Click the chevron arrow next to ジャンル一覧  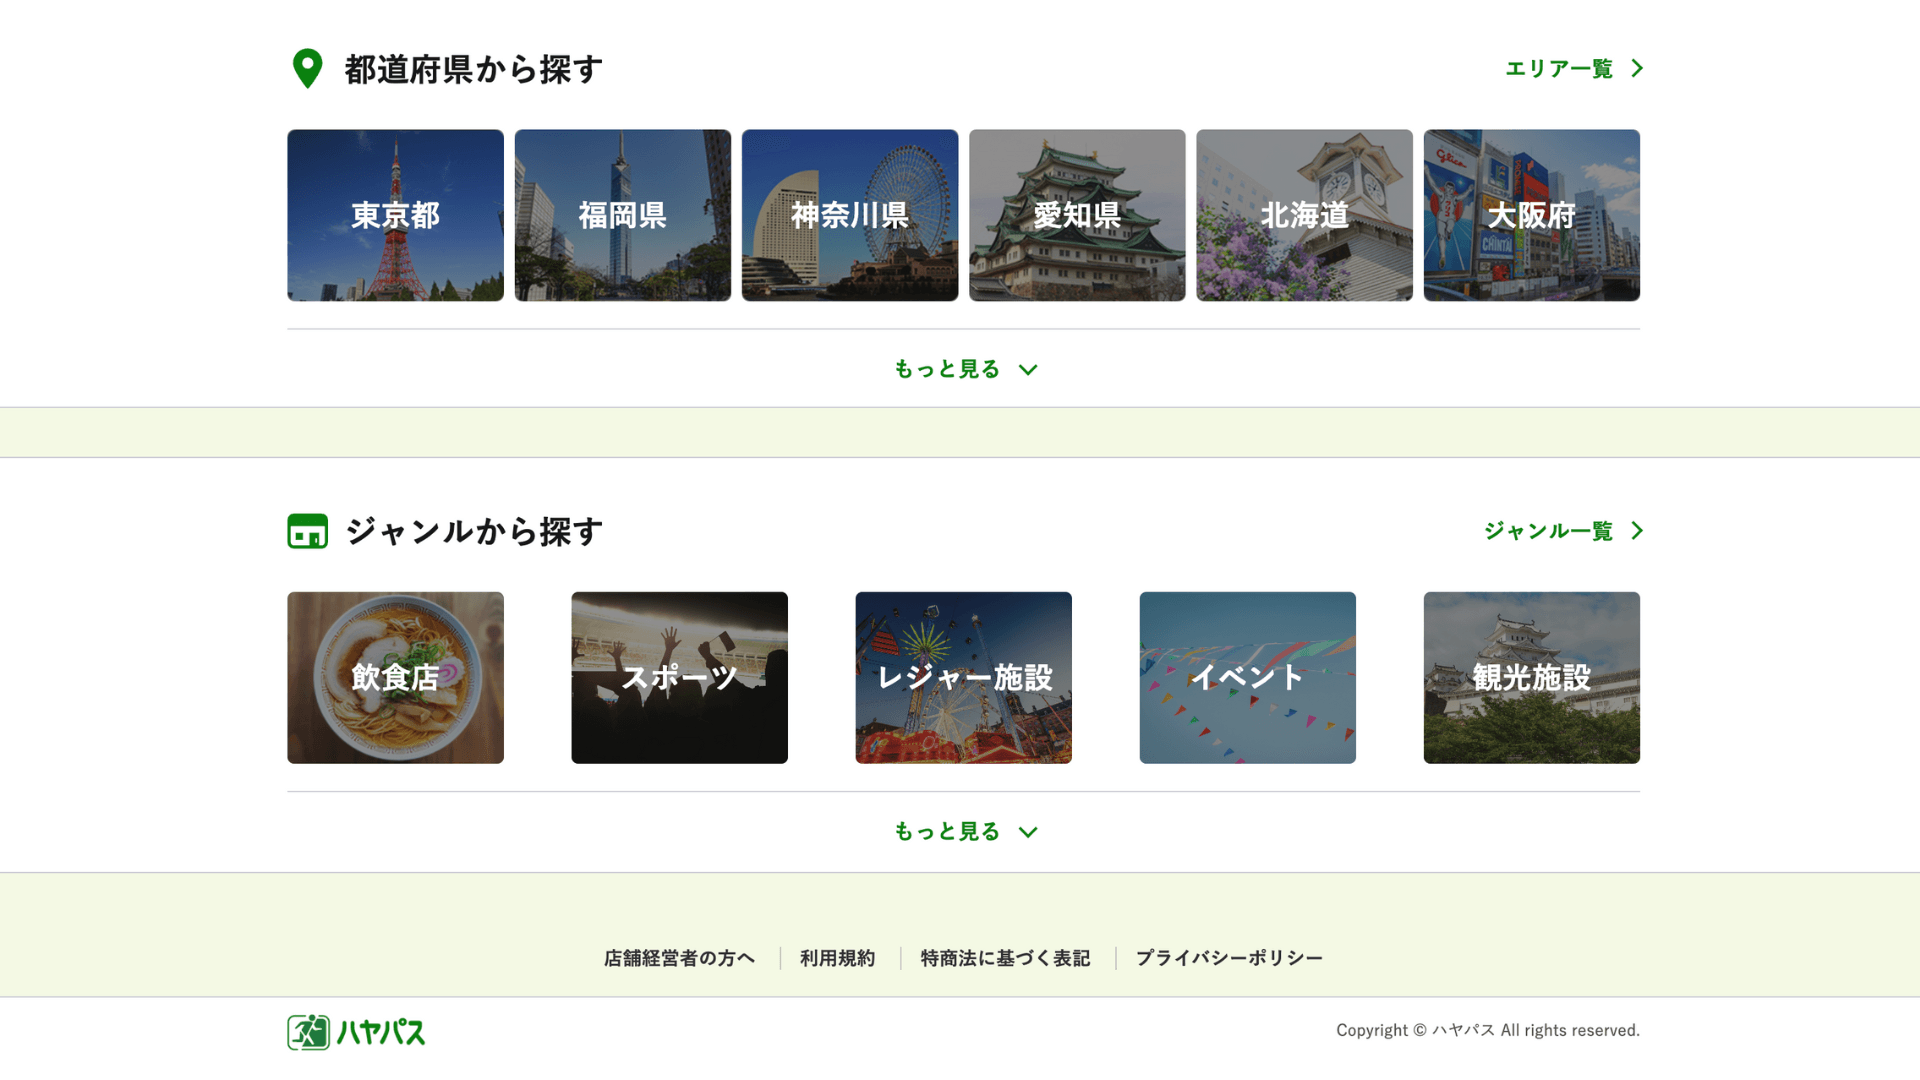(1637, 531)
